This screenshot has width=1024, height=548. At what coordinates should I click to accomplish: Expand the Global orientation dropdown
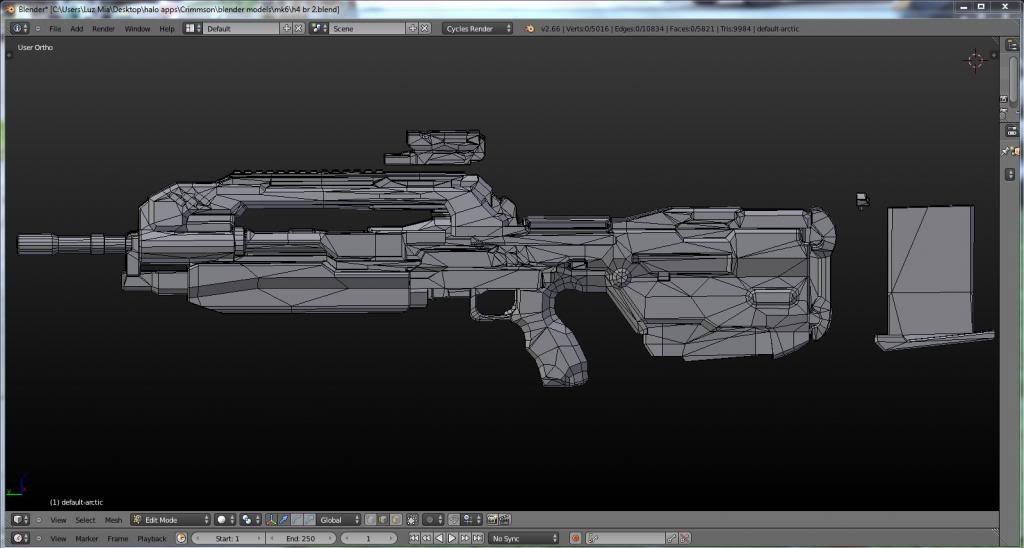pos(339,520)
